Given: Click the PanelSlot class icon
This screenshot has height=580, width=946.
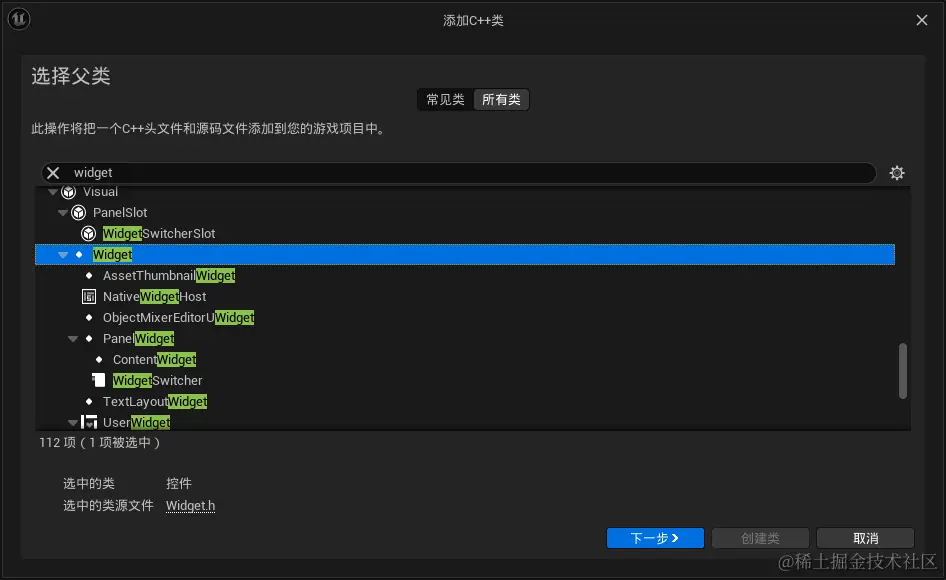Looking at the screenshot, I should tap(79, 212).
